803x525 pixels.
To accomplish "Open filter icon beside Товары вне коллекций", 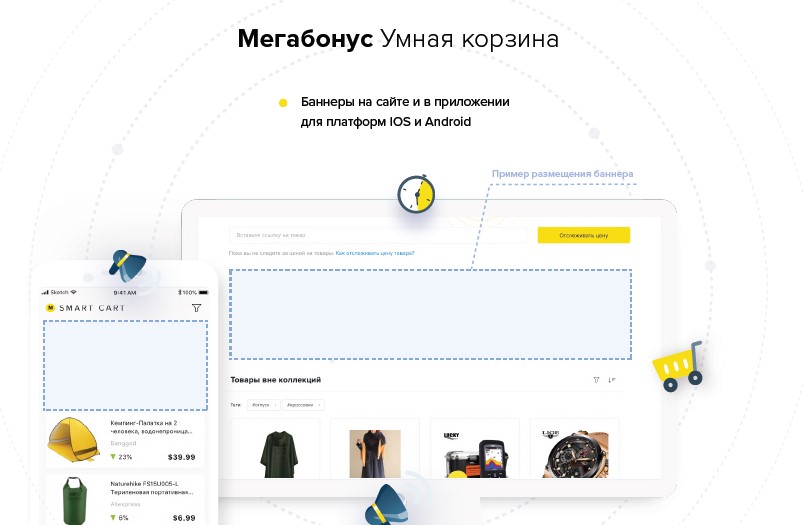I will 596,380.
